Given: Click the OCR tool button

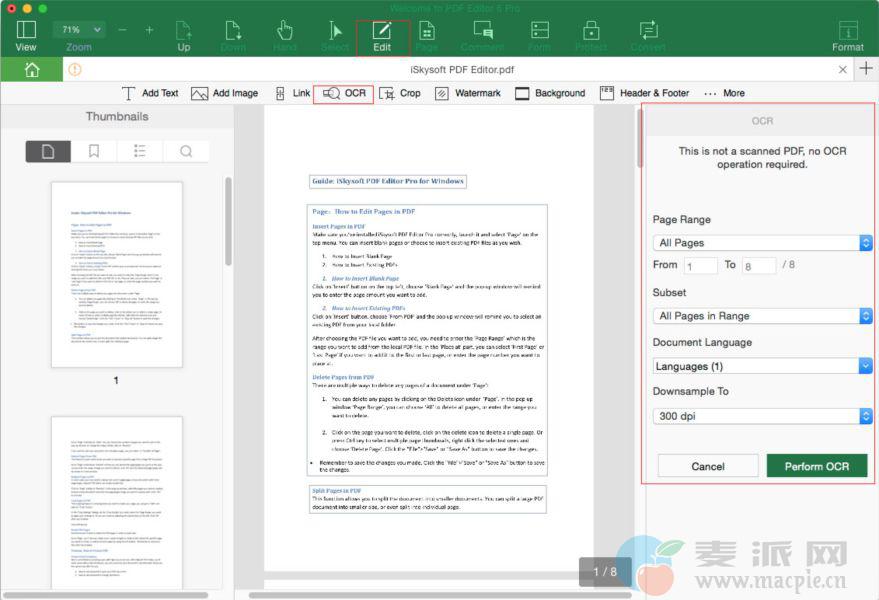Looking at the screenshot, I should [x=344, y=93].
